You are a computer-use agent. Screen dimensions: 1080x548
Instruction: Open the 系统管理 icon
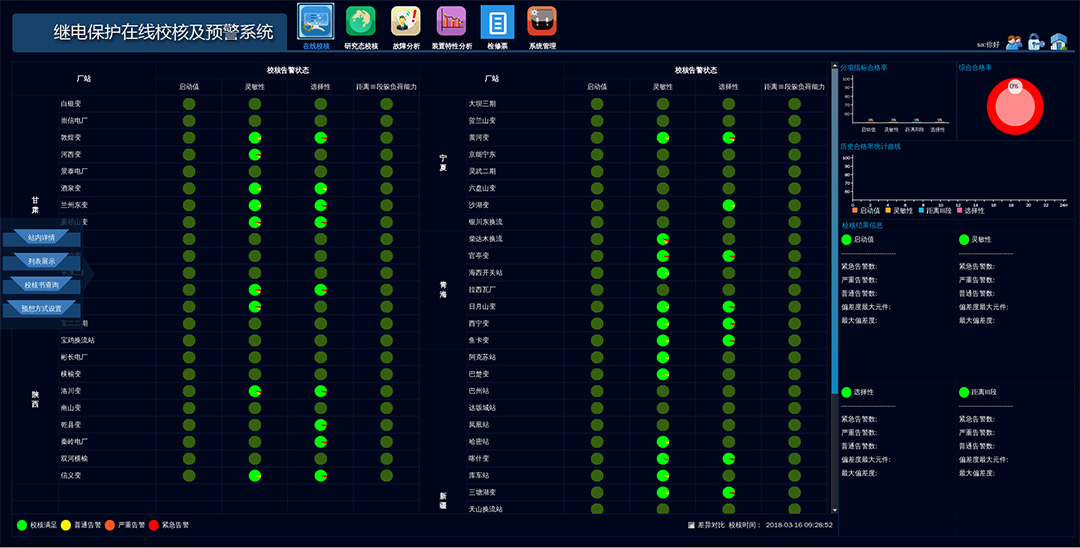point(542,21)
